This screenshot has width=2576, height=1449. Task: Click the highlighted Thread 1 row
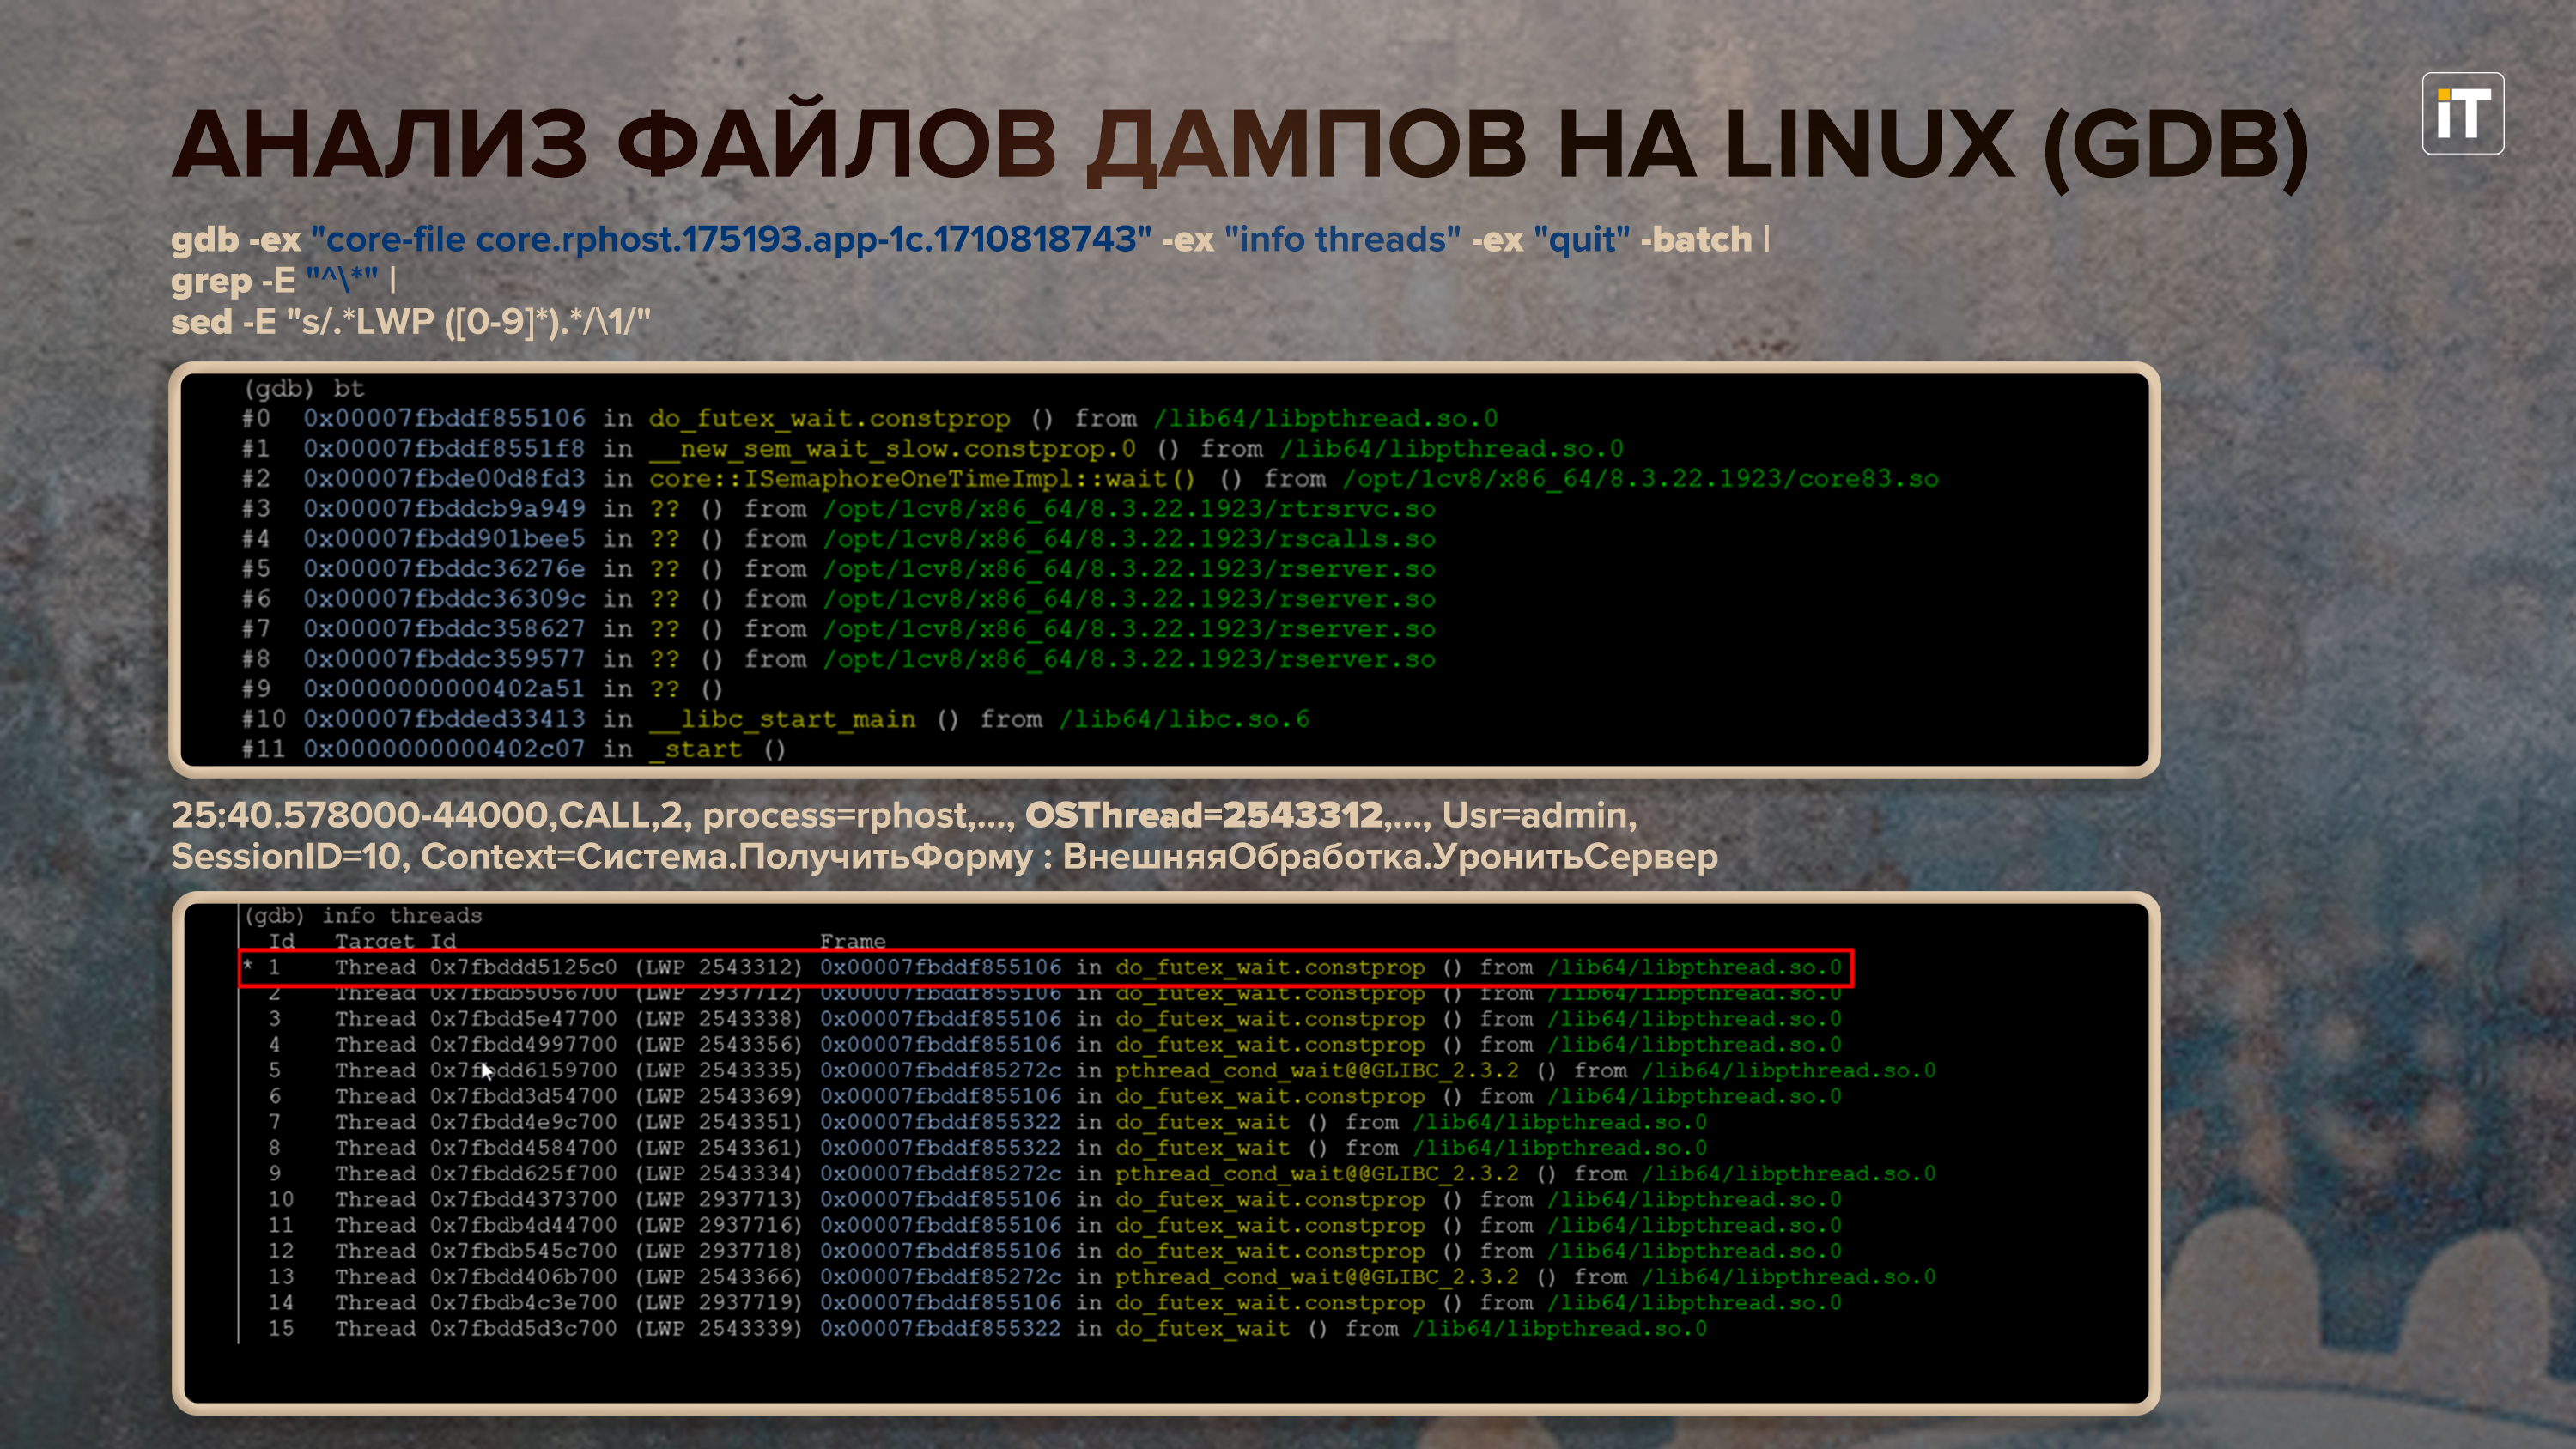click(1045, 967)
